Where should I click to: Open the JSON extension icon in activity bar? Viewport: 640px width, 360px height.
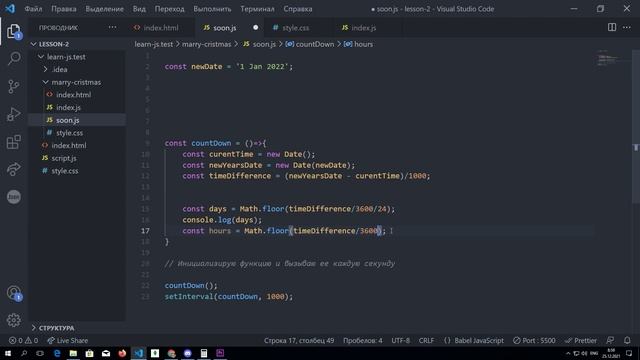coord(13,197)
